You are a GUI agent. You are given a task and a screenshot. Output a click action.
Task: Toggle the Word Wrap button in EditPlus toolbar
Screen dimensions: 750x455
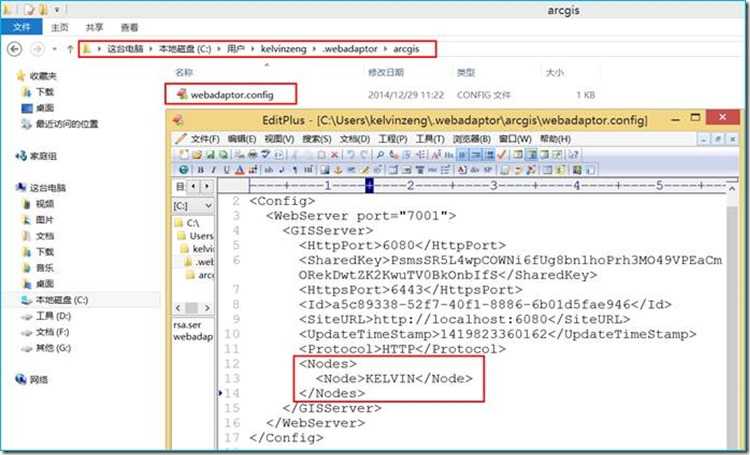tap(463, 155)
